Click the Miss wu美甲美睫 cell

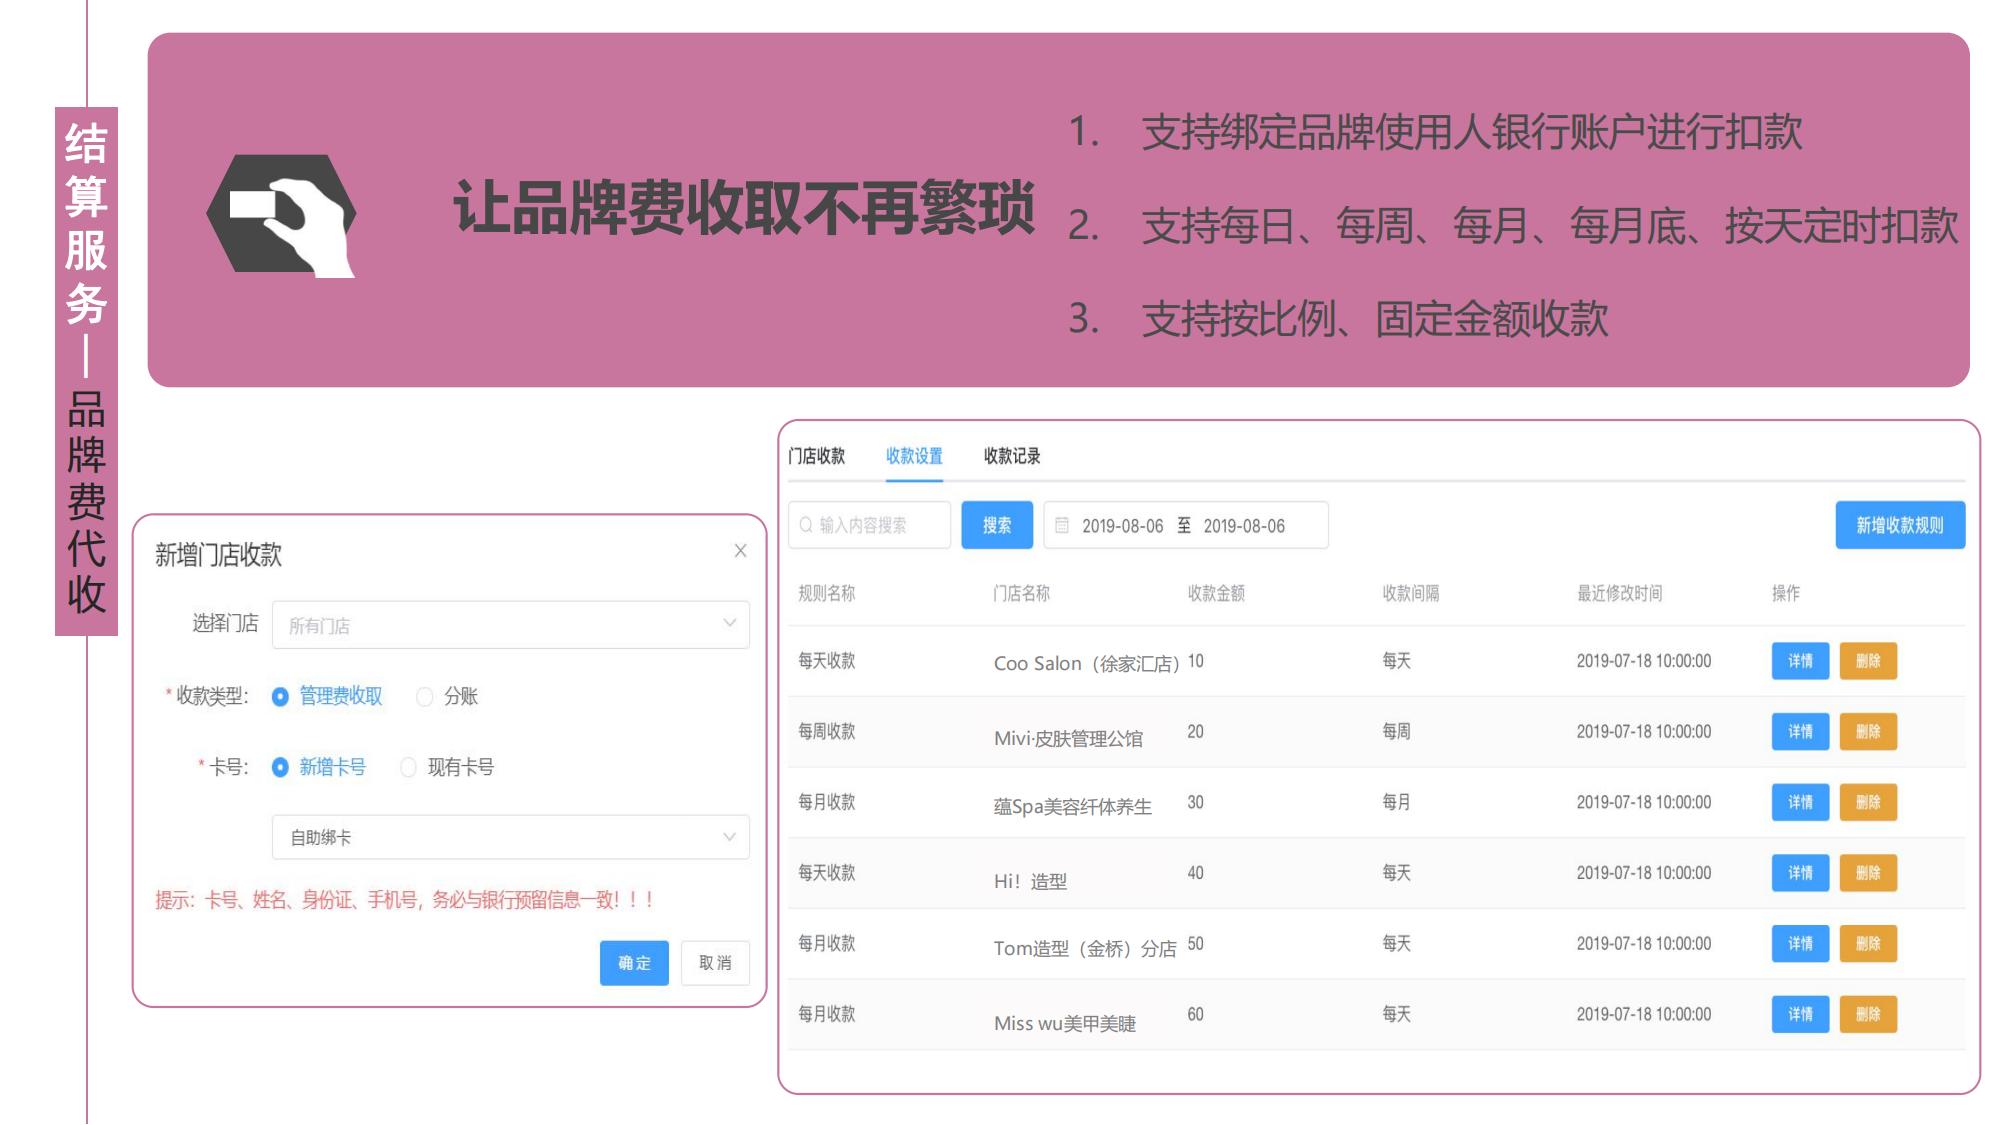1065,1023
